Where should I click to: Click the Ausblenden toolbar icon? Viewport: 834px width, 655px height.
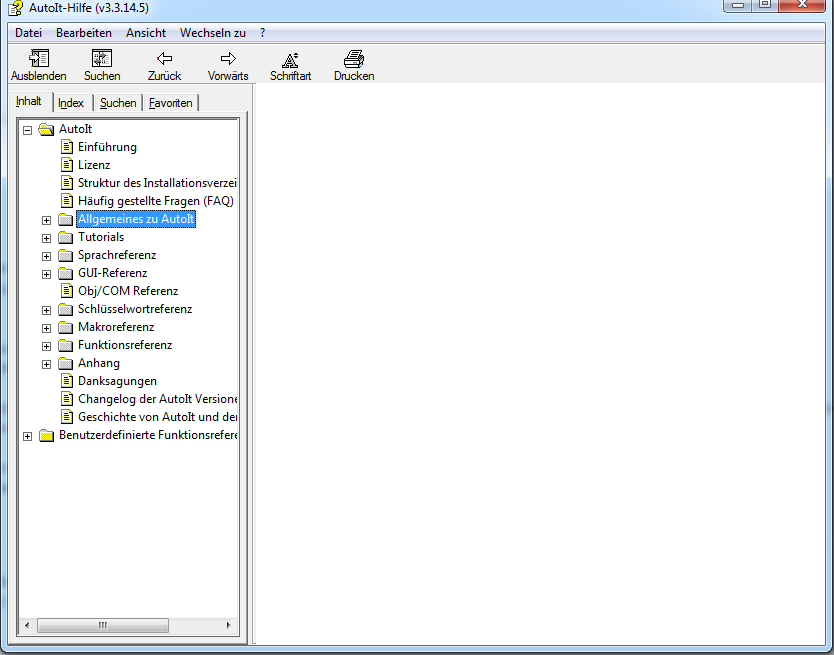[39, 59]
